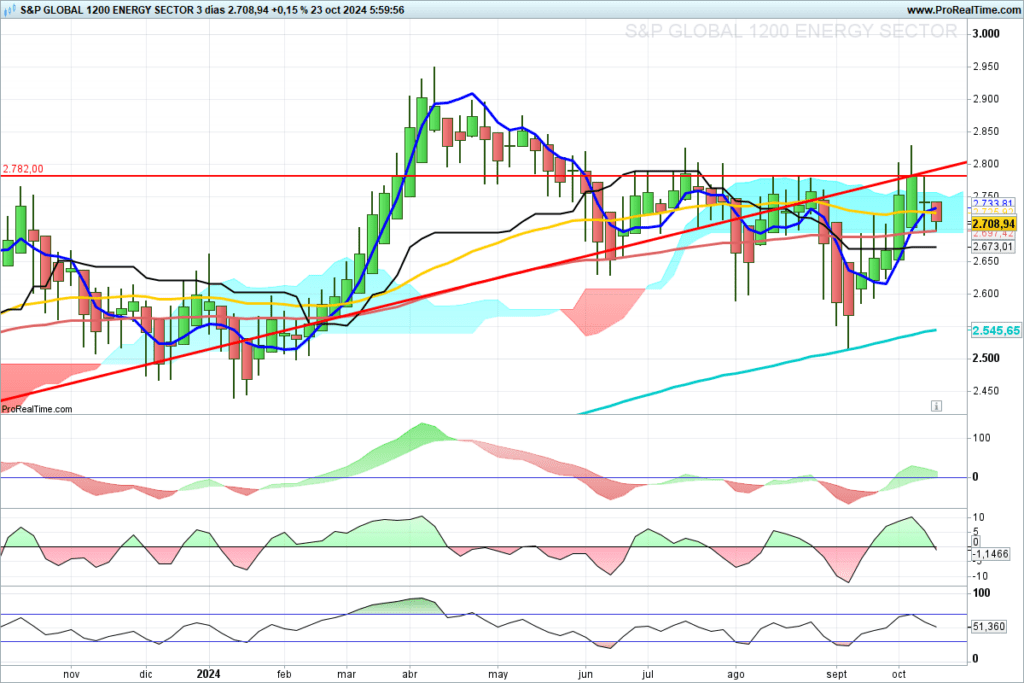Open the www.ProRealTime.com link

[x=963, y=10]
